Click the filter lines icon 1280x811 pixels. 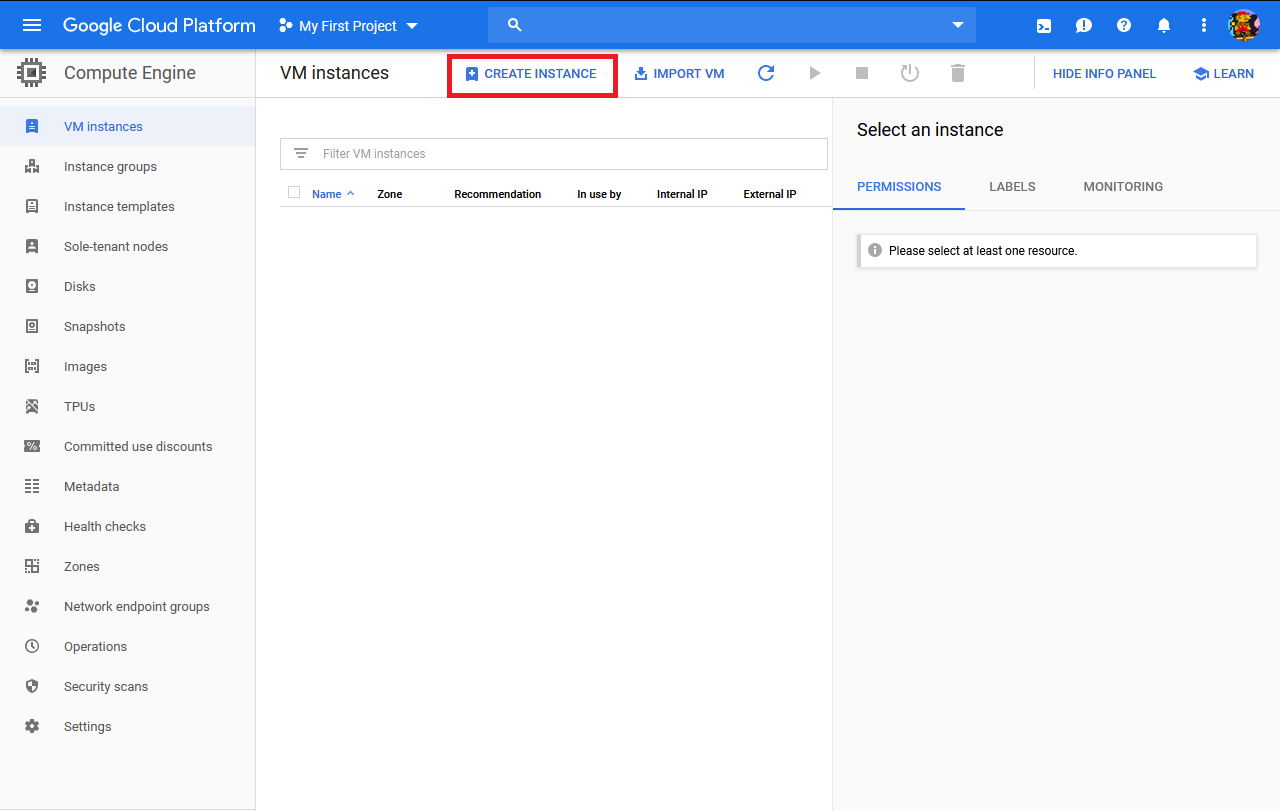click(301, 153)
